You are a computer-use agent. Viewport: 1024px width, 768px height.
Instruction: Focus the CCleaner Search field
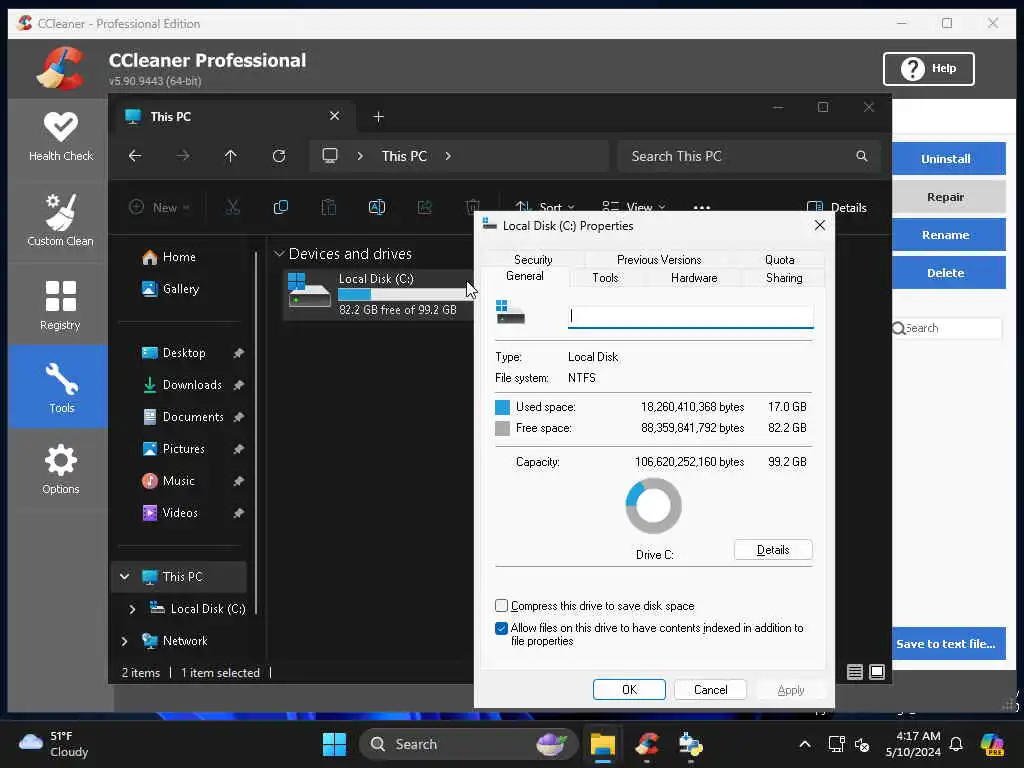pyautogui.click(x=946, y=328)
